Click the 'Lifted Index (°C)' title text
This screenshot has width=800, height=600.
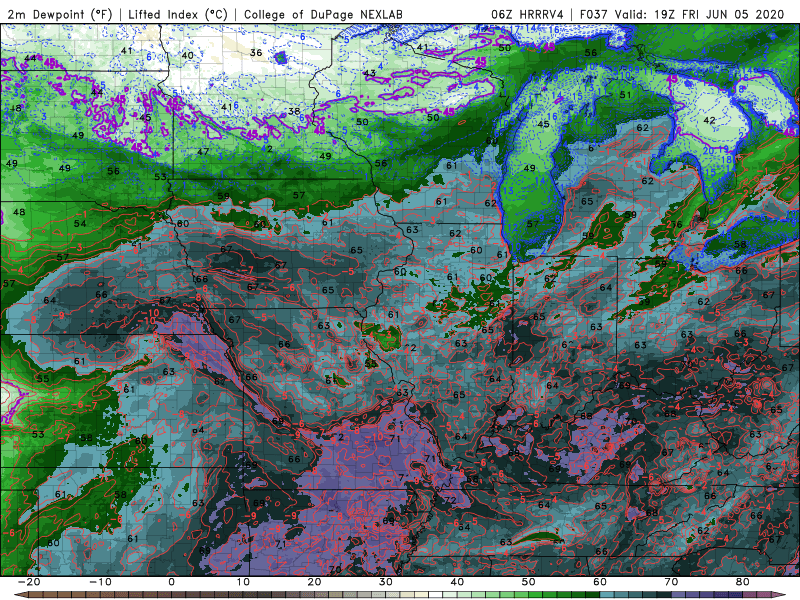[178, 14]
